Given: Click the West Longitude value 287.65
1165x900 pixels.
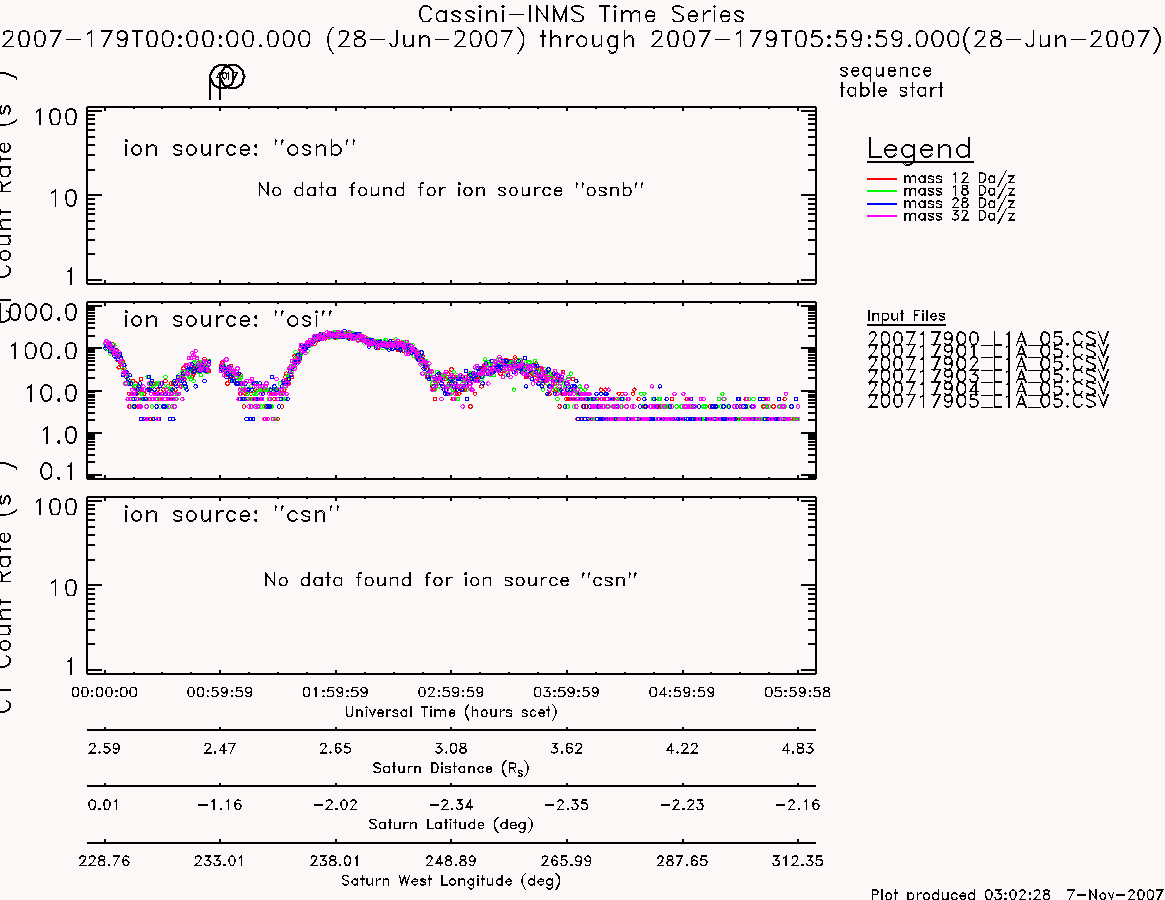Looking at the screenshot, I should pos(681,861).
